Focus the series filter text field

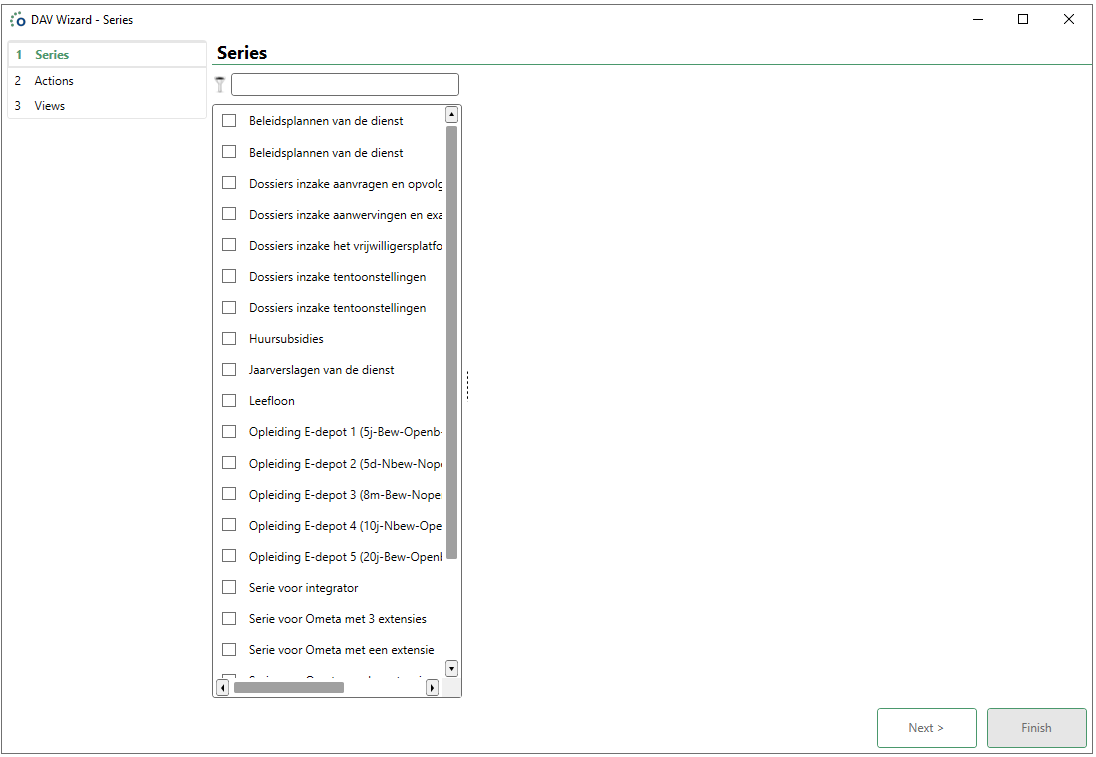tap(344, 85)
